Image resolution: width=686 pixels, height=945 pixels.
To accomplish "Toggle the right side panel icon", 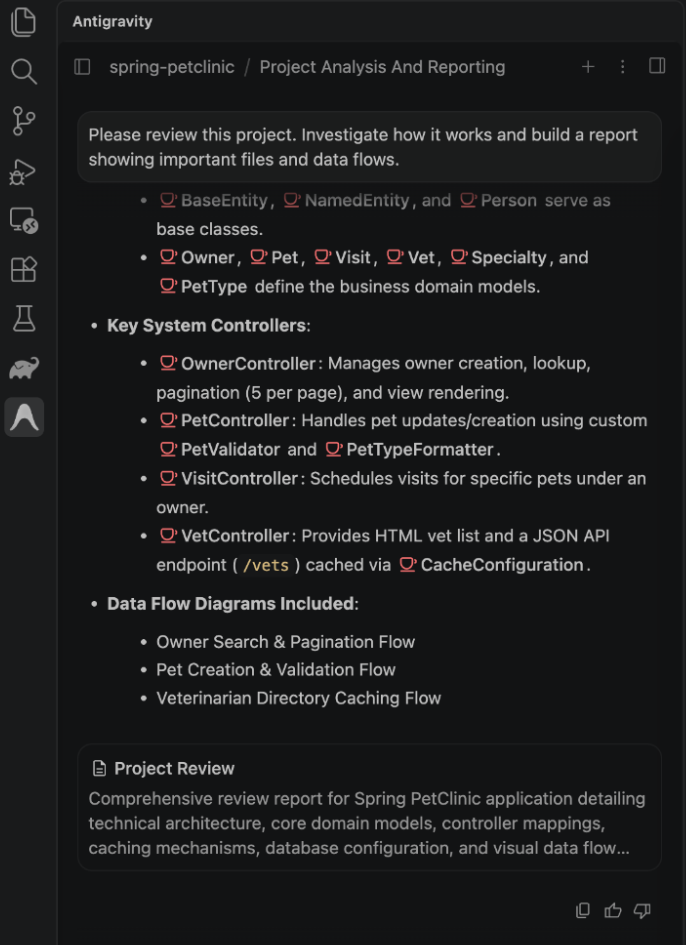I will [657, 66].
